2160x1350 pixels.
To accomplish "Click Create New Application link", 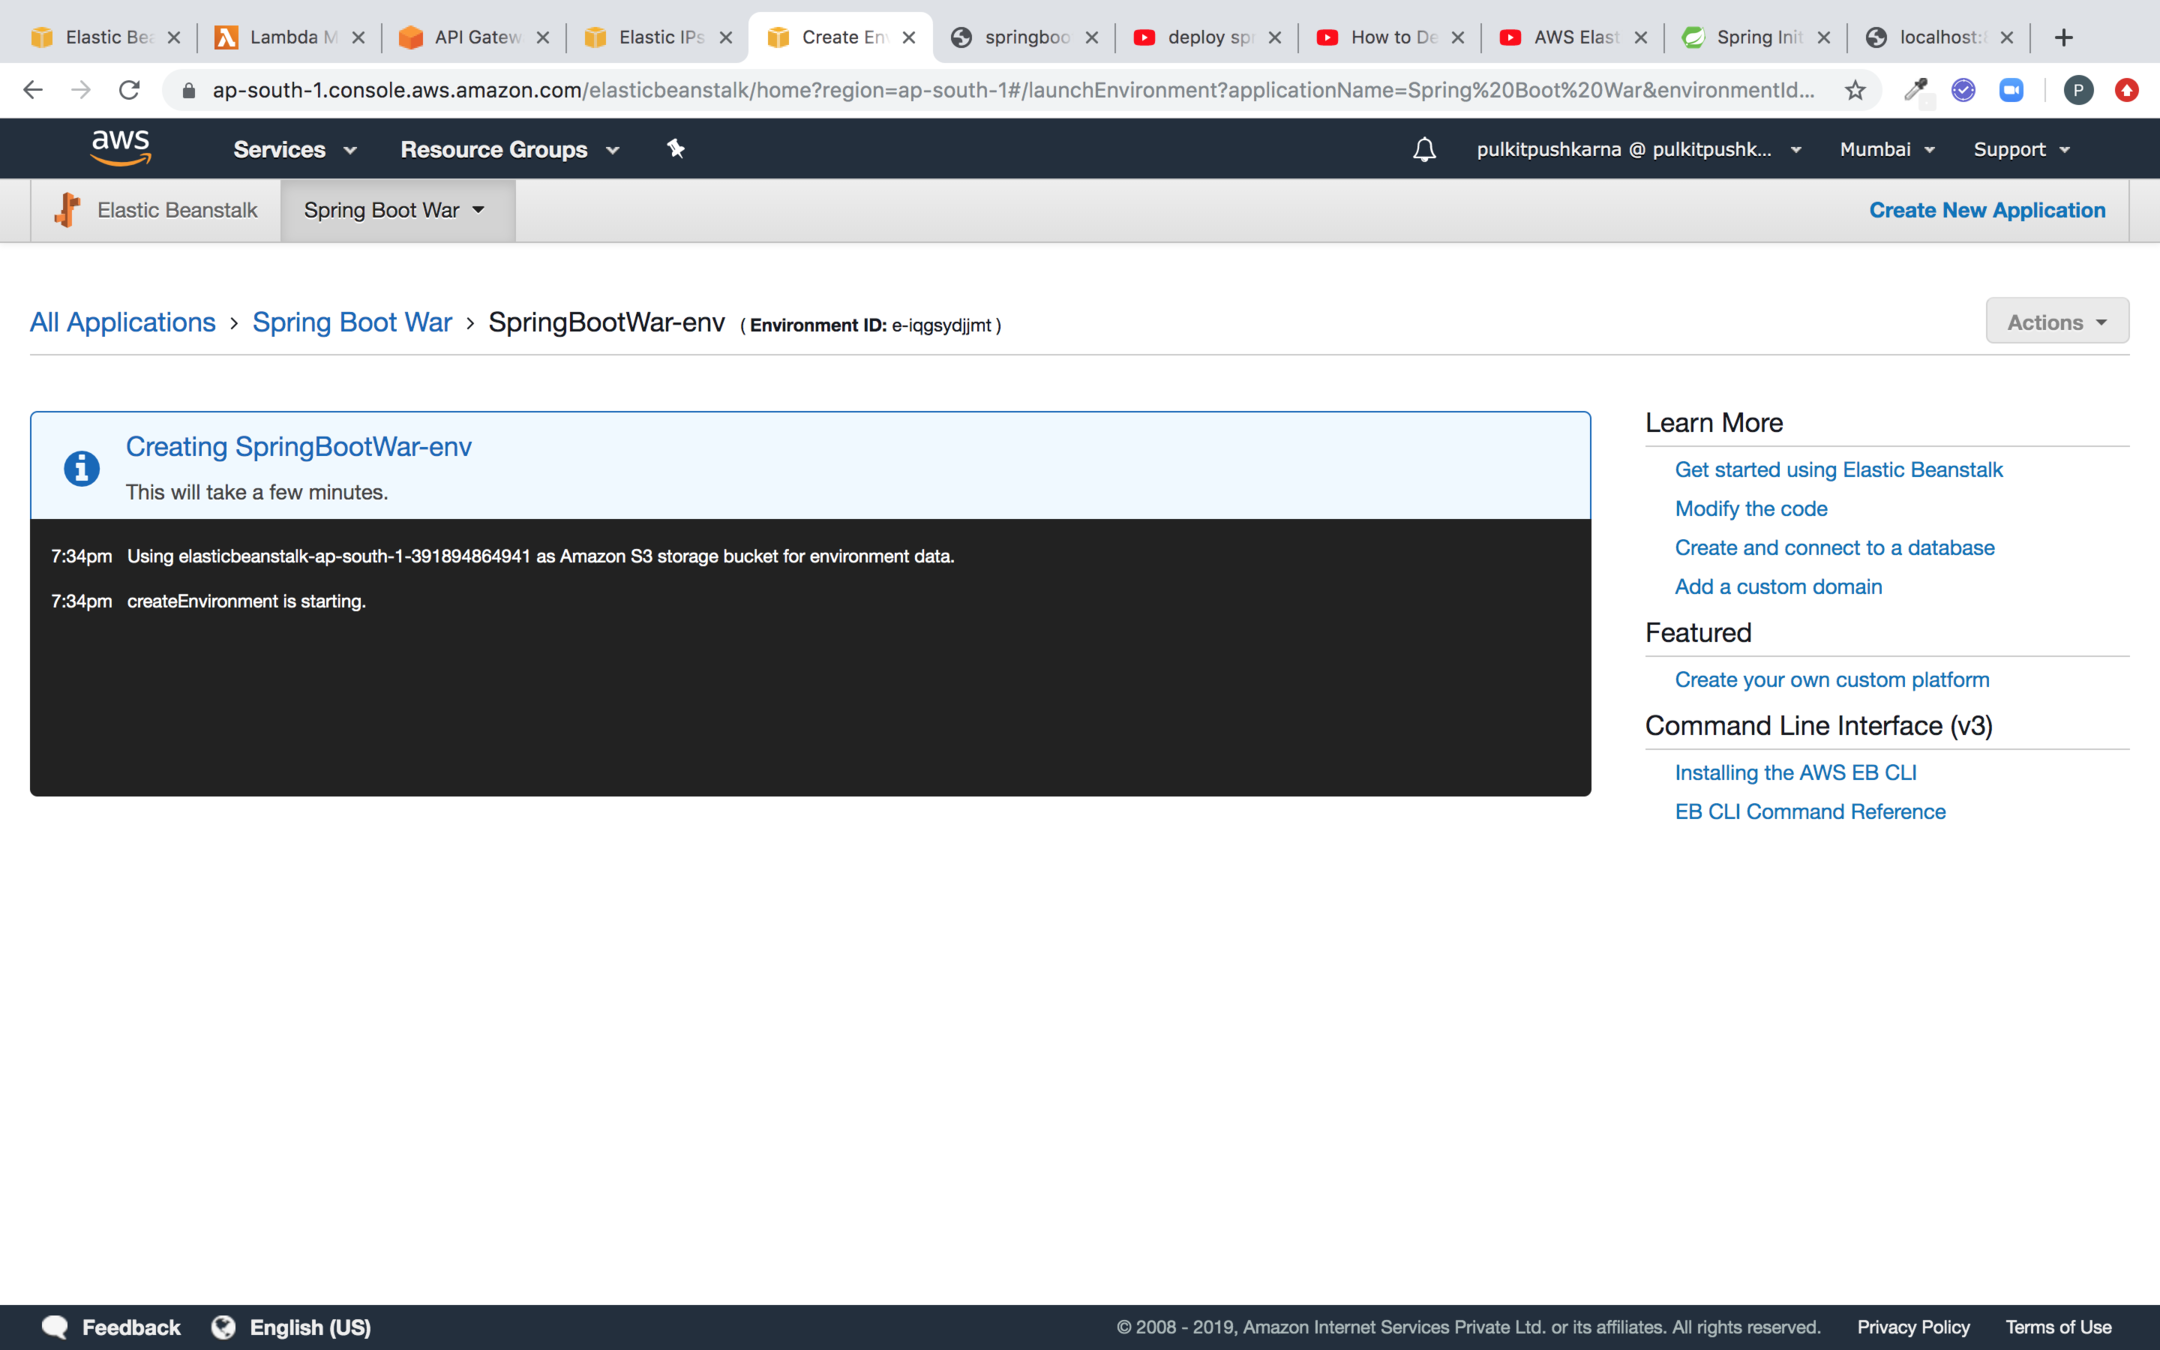I will click(1986, 210).
